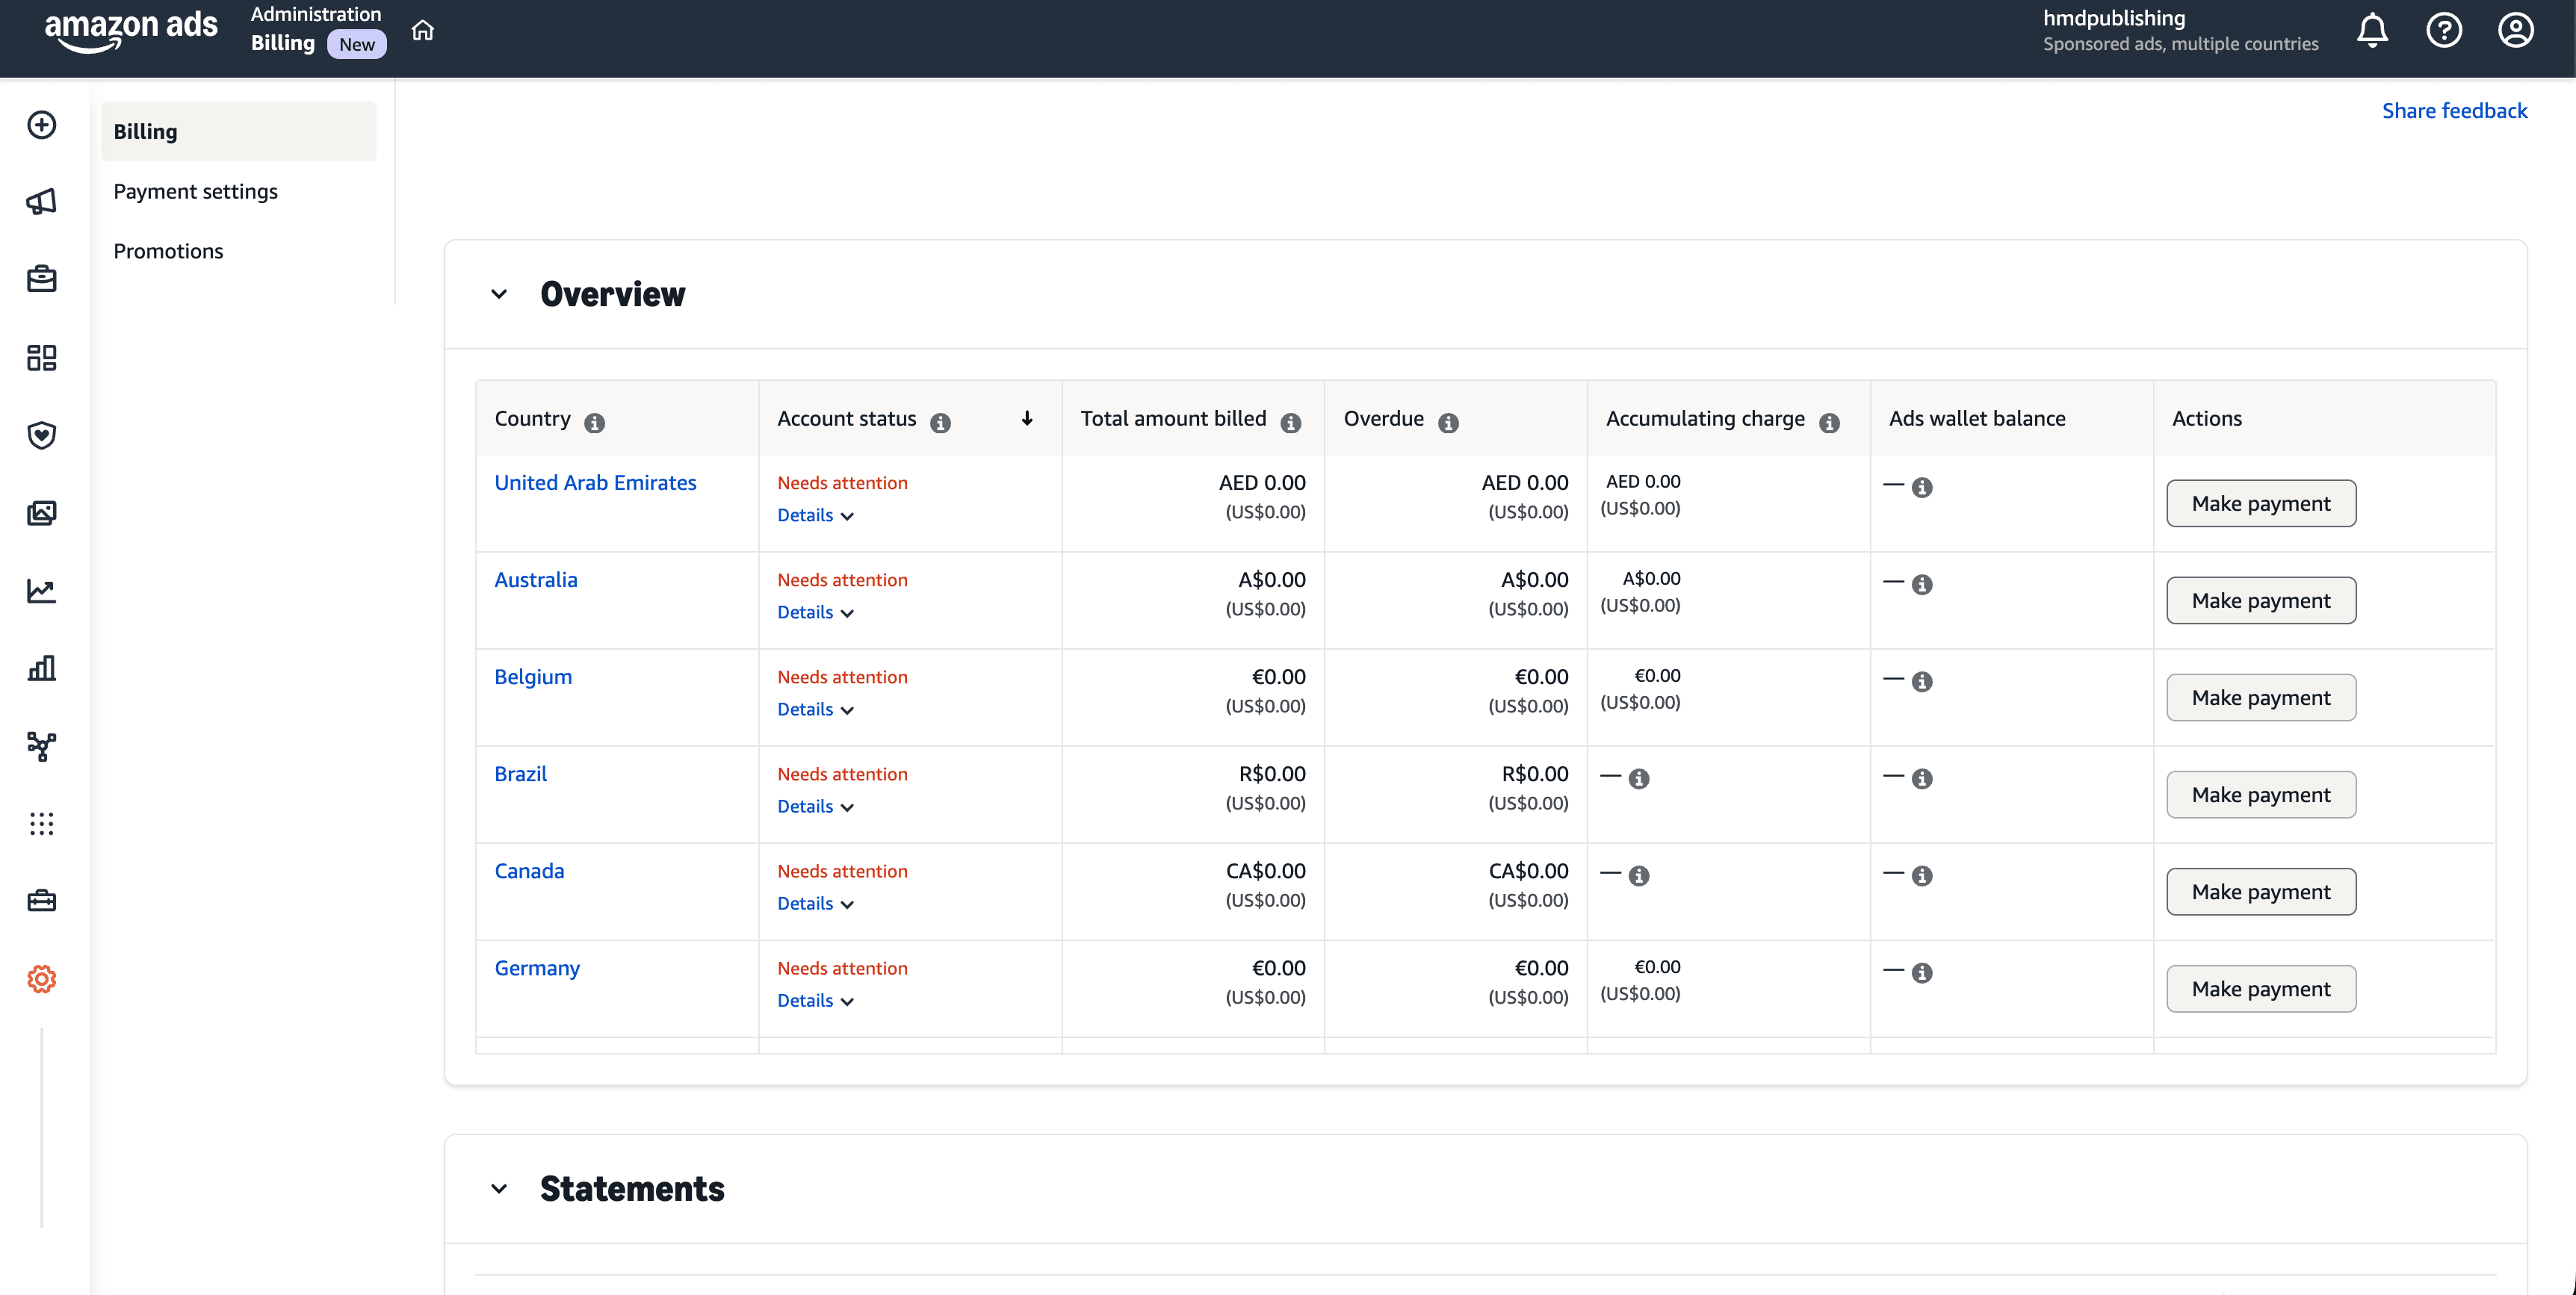Open the orange settings gear icon
2576x1295 pixels.
(x=41, y=979)
